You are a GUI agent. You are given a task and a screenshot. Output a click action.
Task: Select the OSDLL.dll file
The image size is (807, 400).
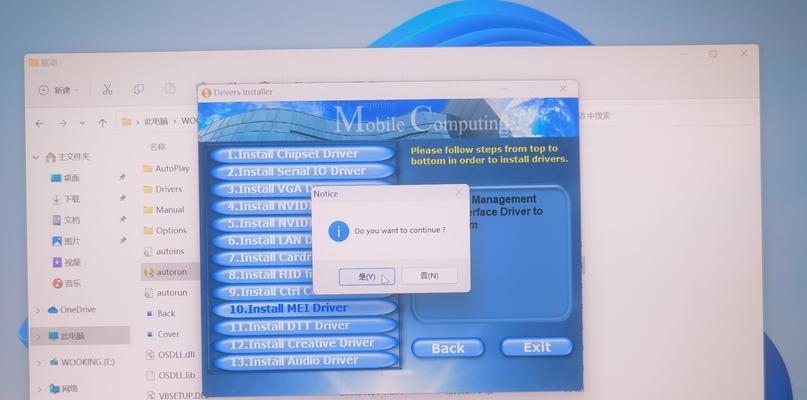170,355
